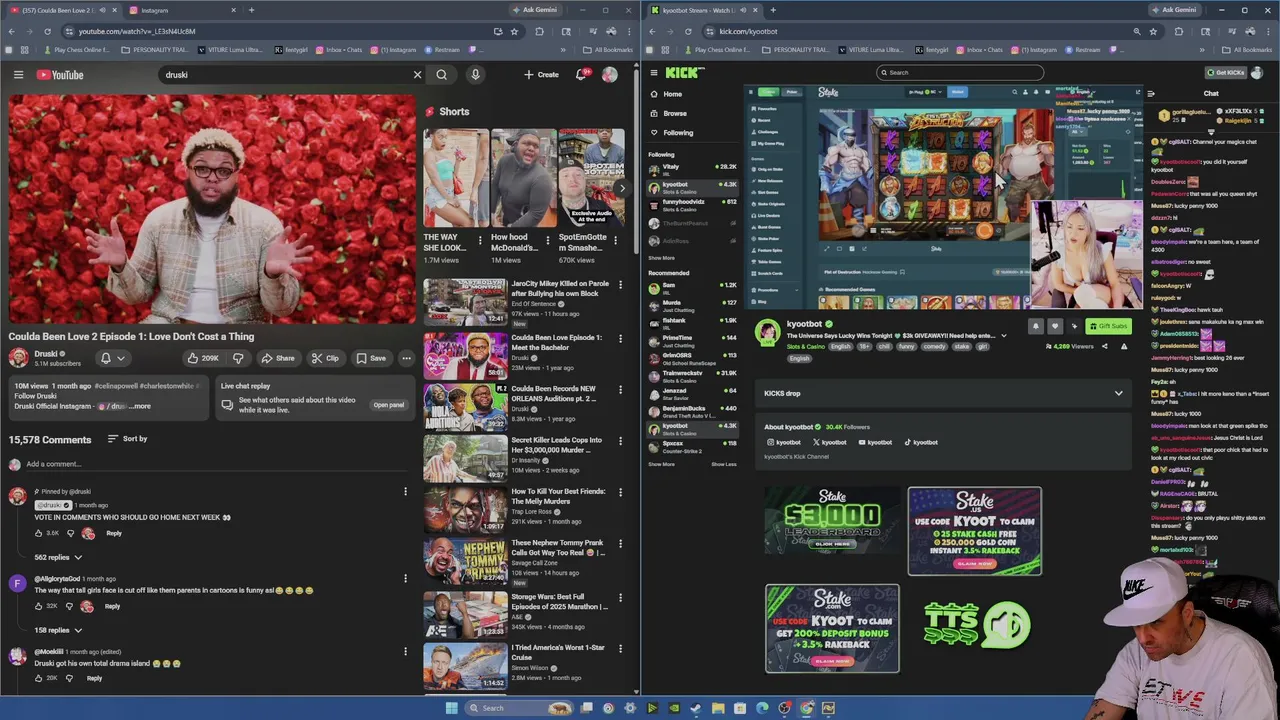Open the YouTube hamburger guide menu
Viewport: 1280px width, 720px height.
coord(18,75)
